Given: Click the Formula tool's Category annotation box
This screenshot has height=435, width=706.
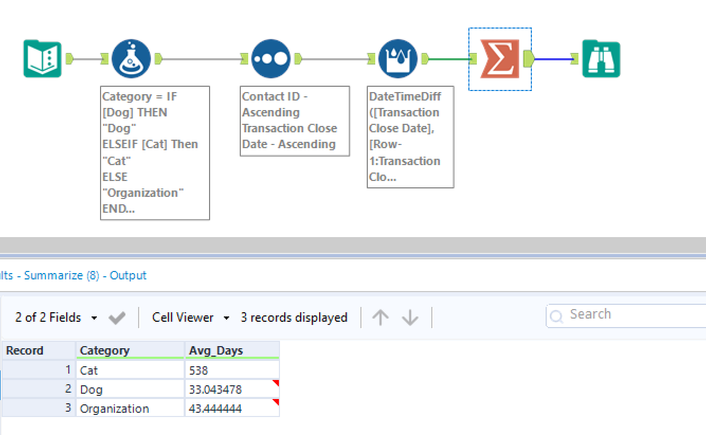Looking at the screenshot, I should (x=154, y=152).
